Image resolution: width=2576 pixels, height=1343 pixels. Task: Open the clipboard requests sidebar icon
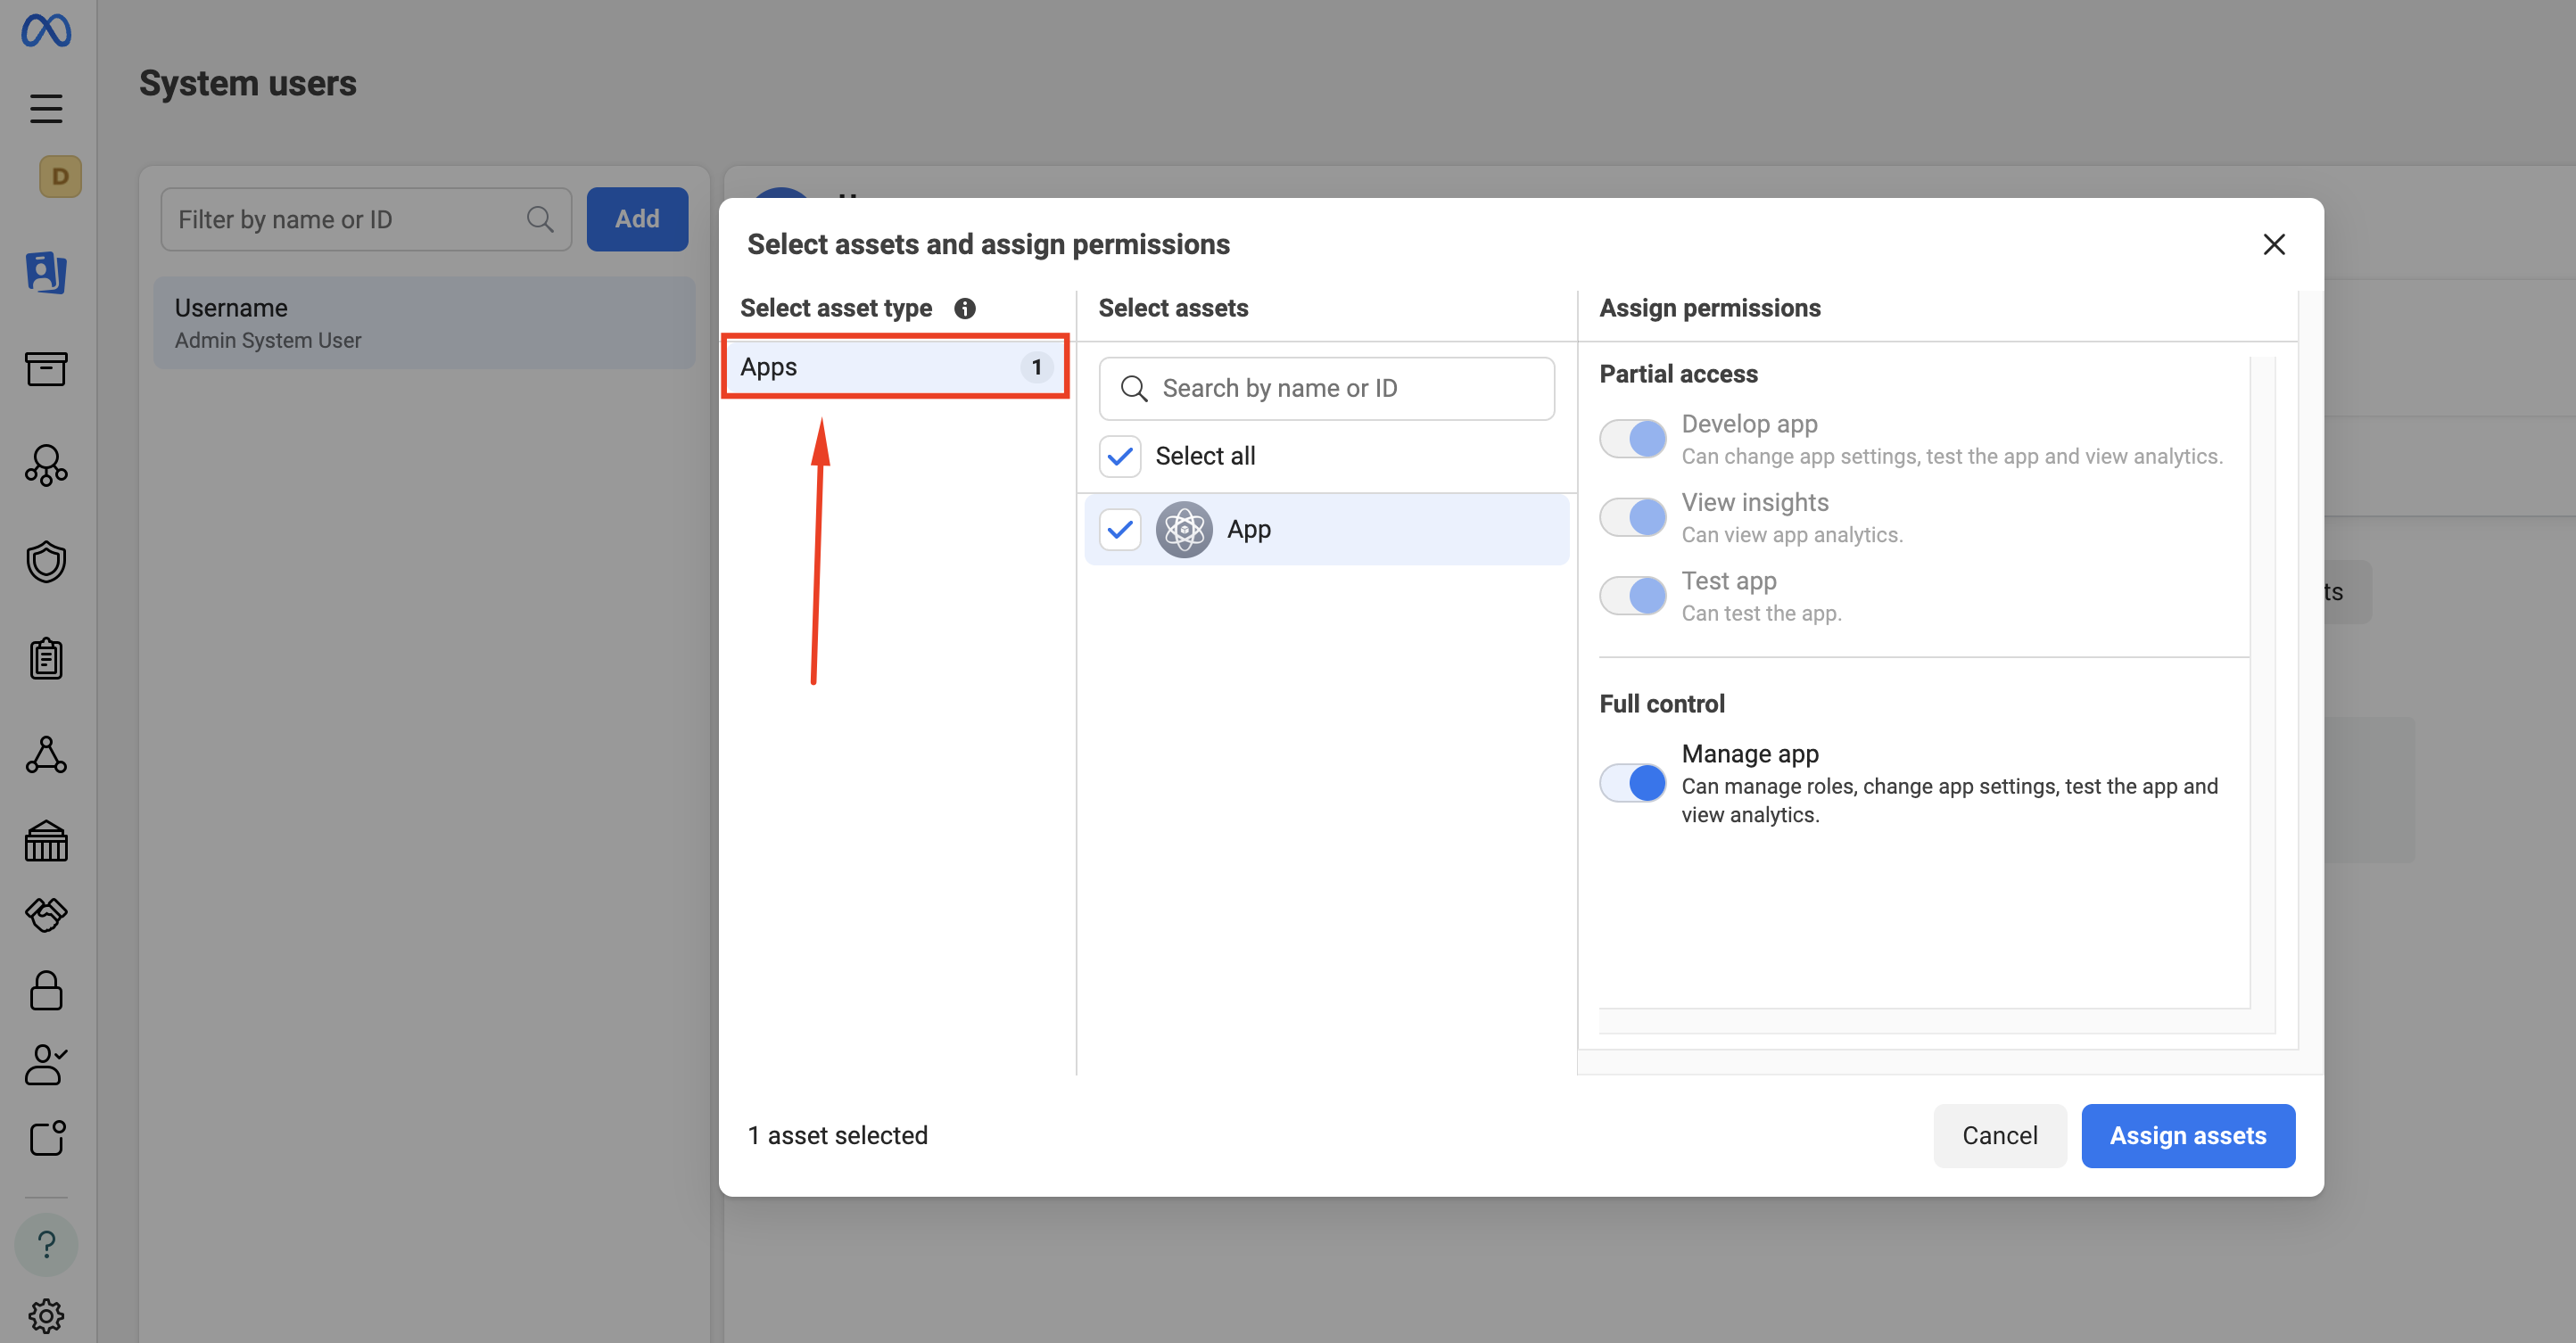[46, 658]
